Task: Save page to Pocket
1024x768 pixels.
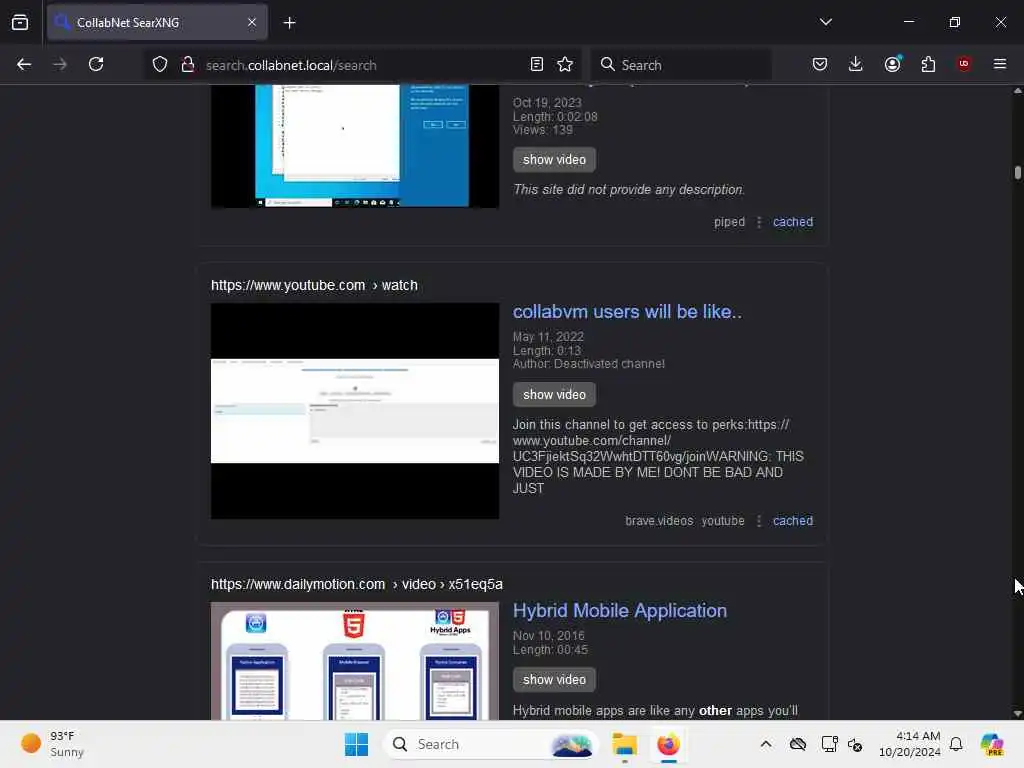Action: tap(820, 64)
